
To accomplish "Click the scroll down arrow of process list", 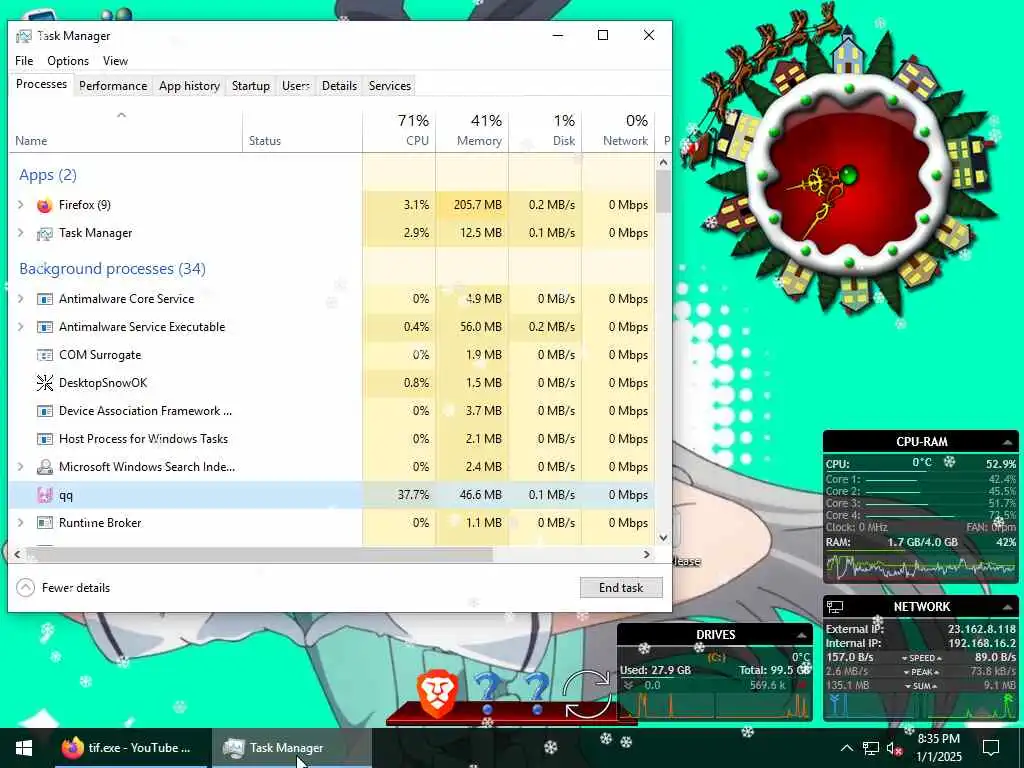I will coord(664,537).
